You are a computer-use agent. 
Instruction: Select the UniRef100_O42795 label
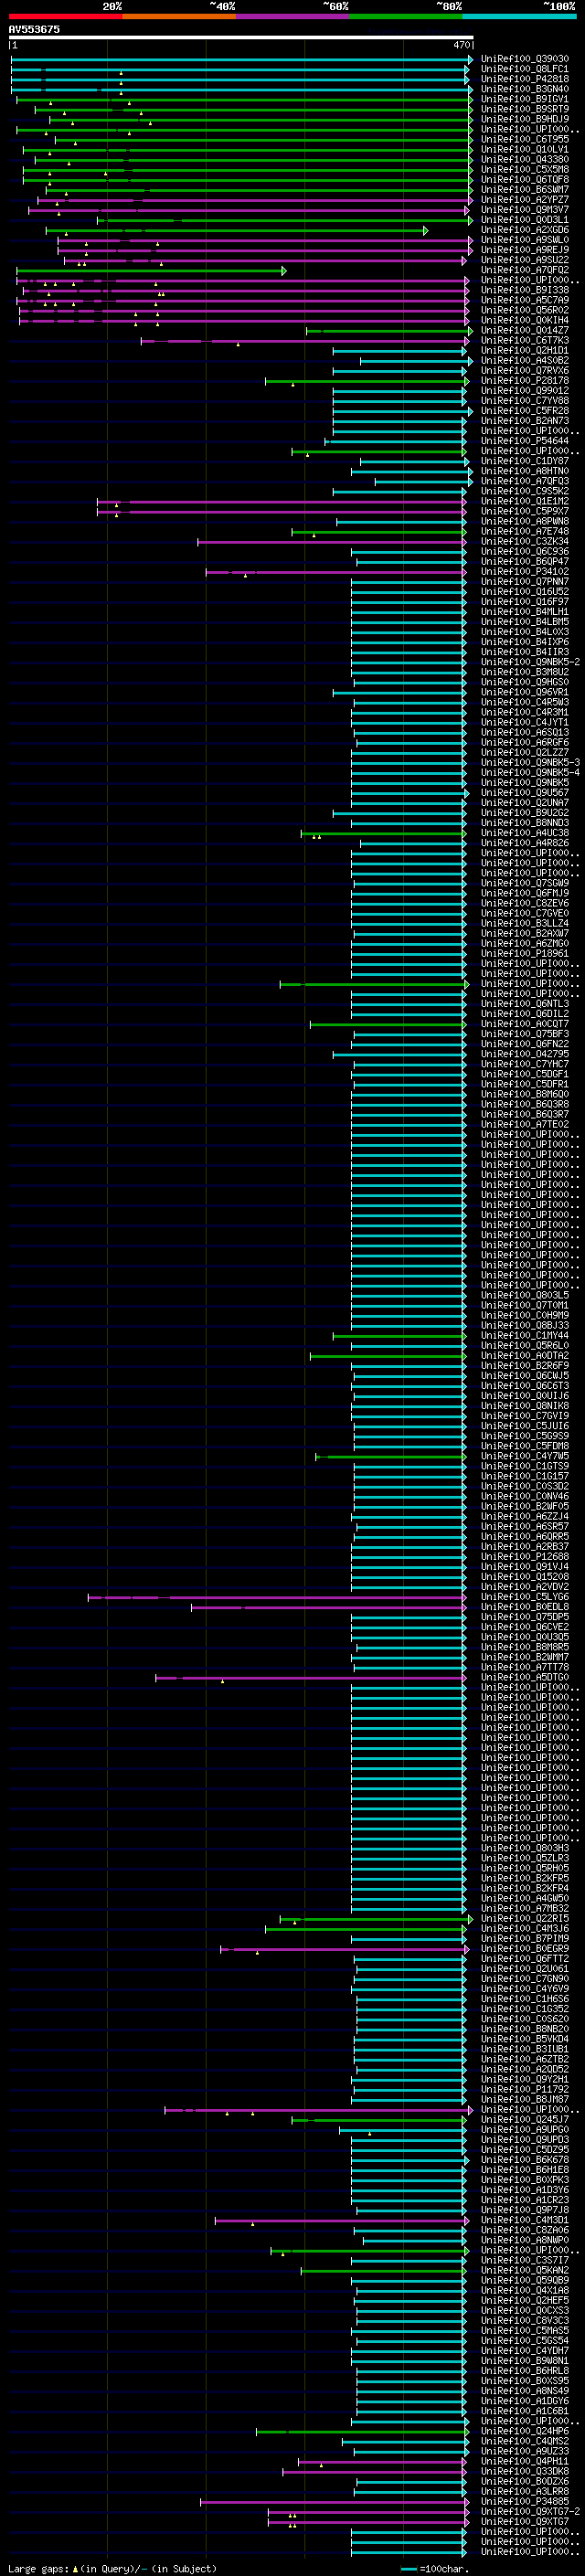click(x=524, y=1054)
